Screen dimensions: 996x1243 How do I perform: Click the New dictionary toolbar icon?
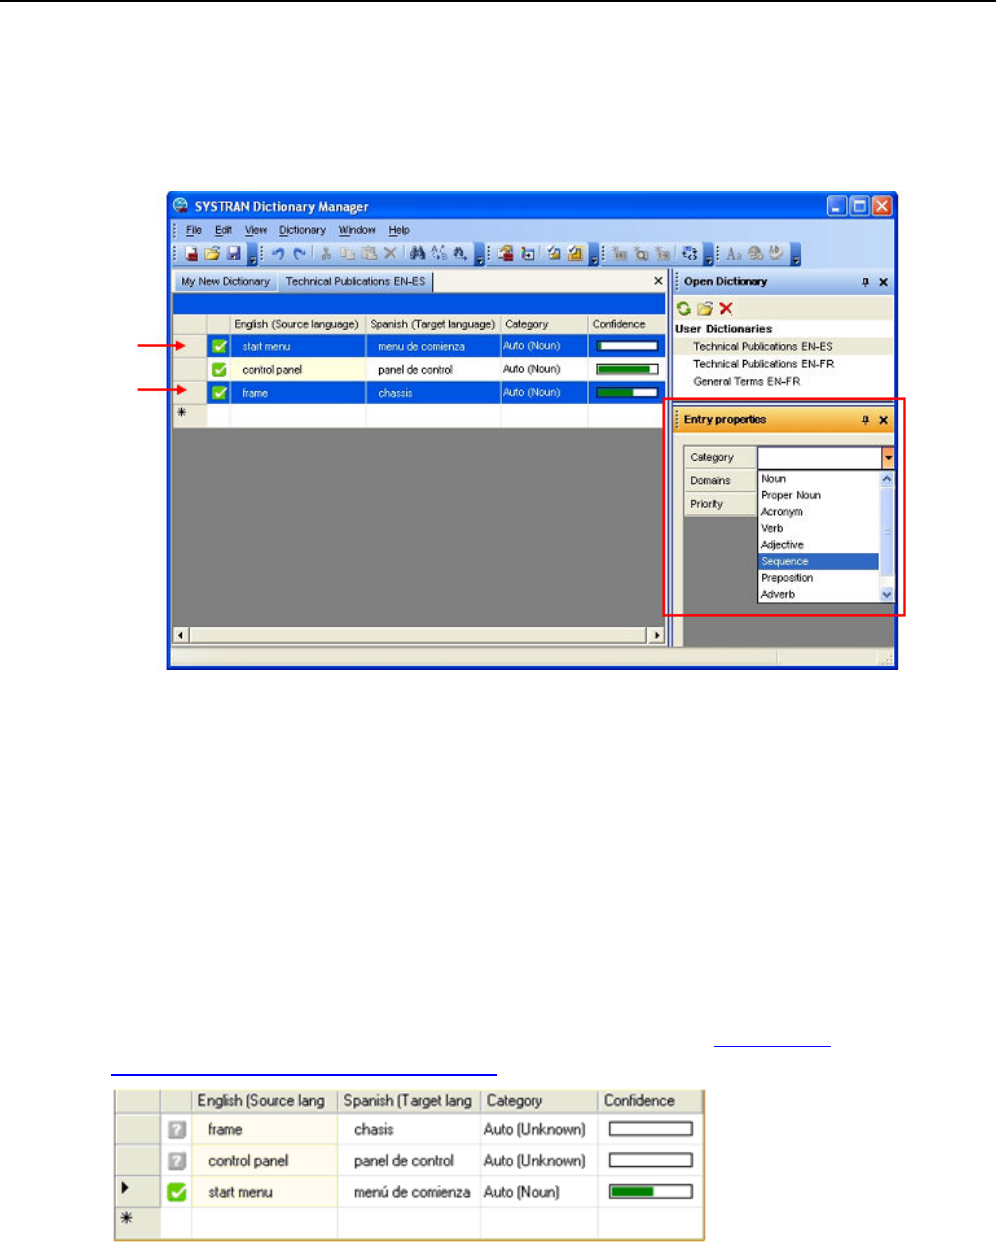click(x=191, y=254)
